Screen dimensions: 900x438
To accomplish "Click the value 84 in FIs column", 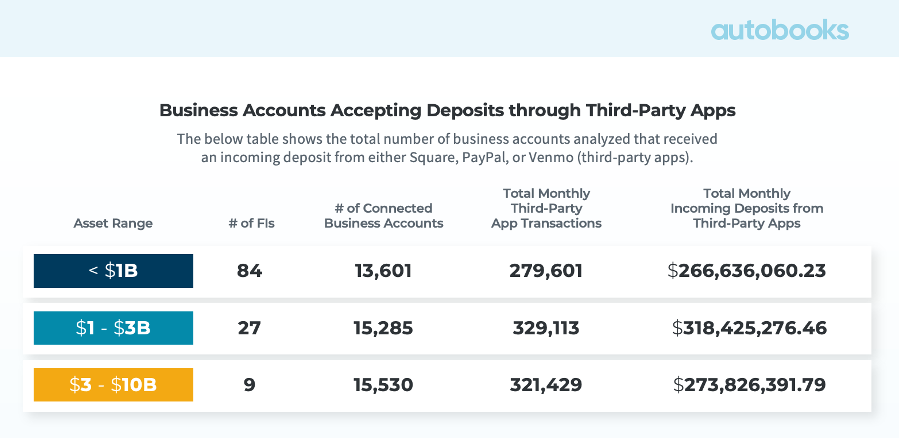I will pyautogui.click(x=249, y=271).
